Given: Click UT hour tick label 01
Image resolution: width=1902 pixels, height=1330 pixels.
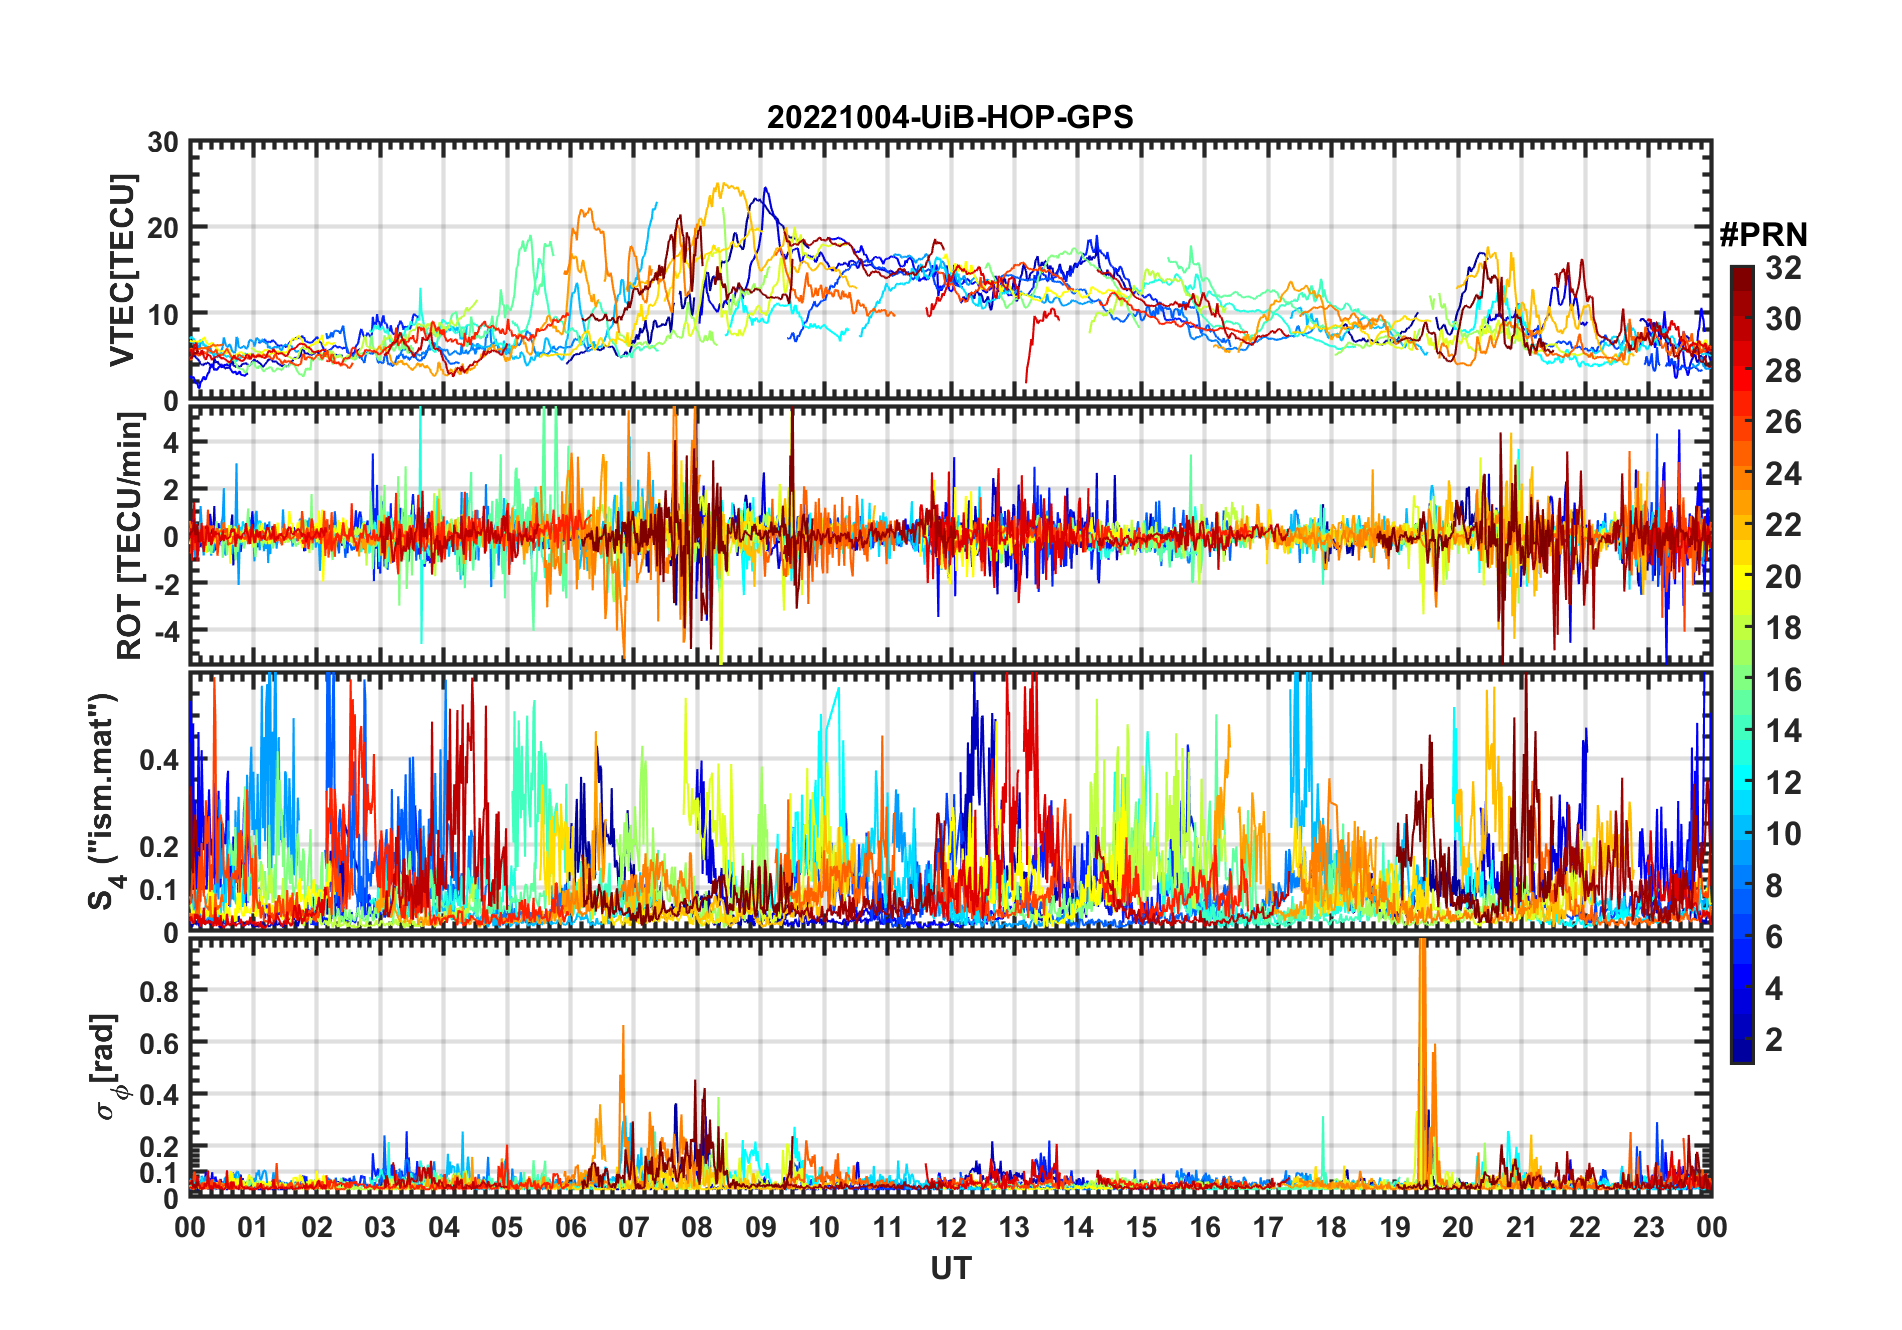Looking at the screenshot, I should 253,1227.
